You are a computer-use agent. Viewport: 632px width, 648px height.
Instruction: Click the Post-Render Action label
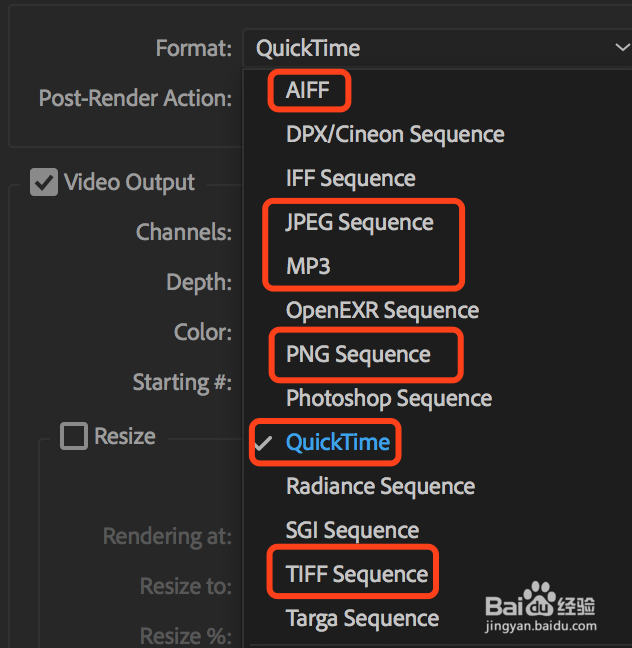pos(135,98)
